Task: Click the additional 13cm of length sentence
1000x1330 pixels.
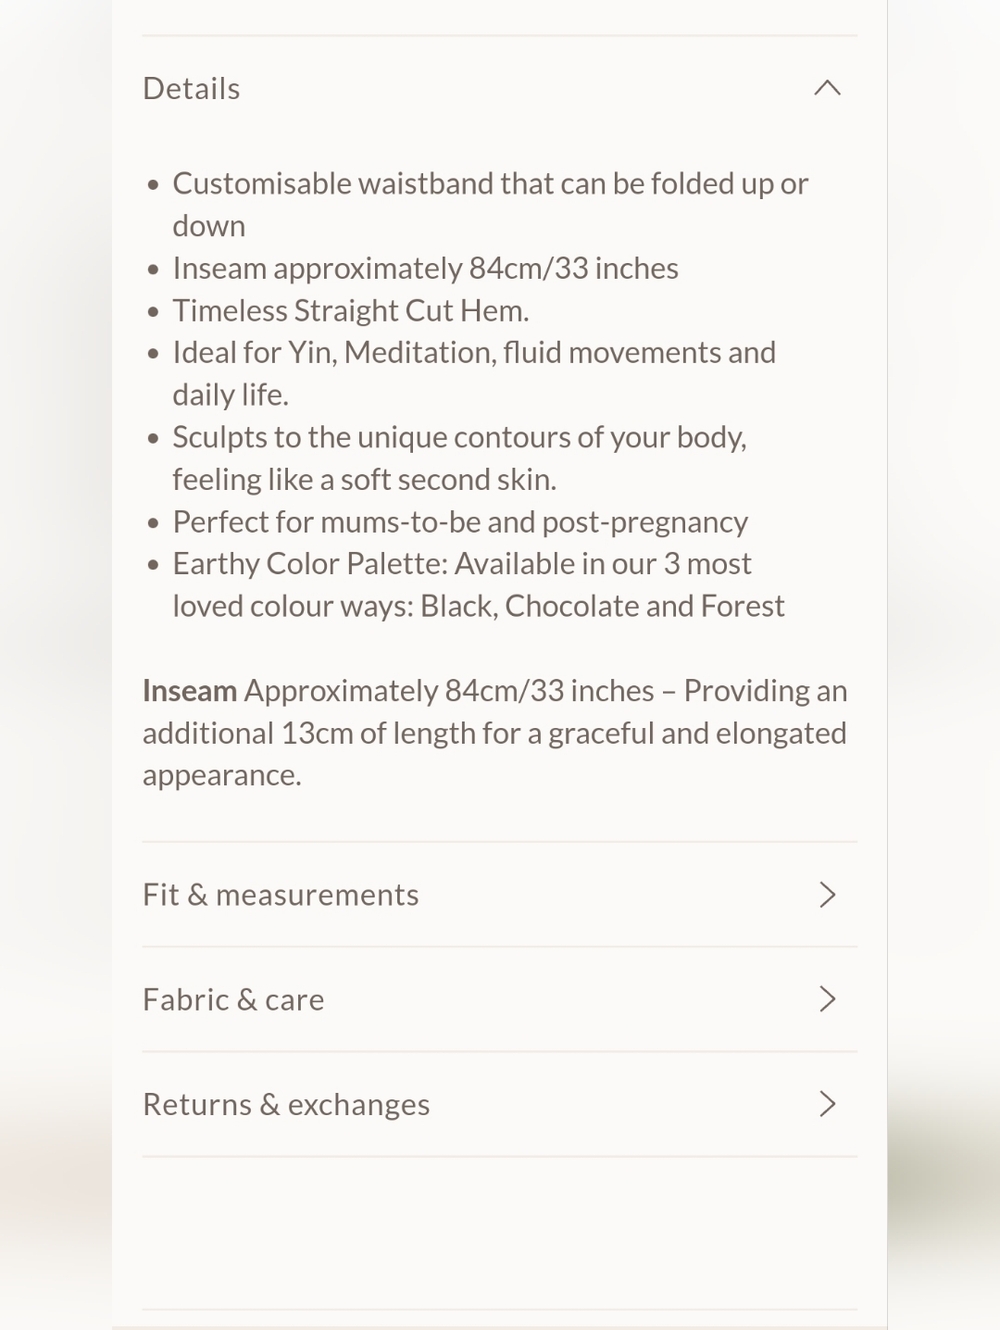Action: click(494, 733)
